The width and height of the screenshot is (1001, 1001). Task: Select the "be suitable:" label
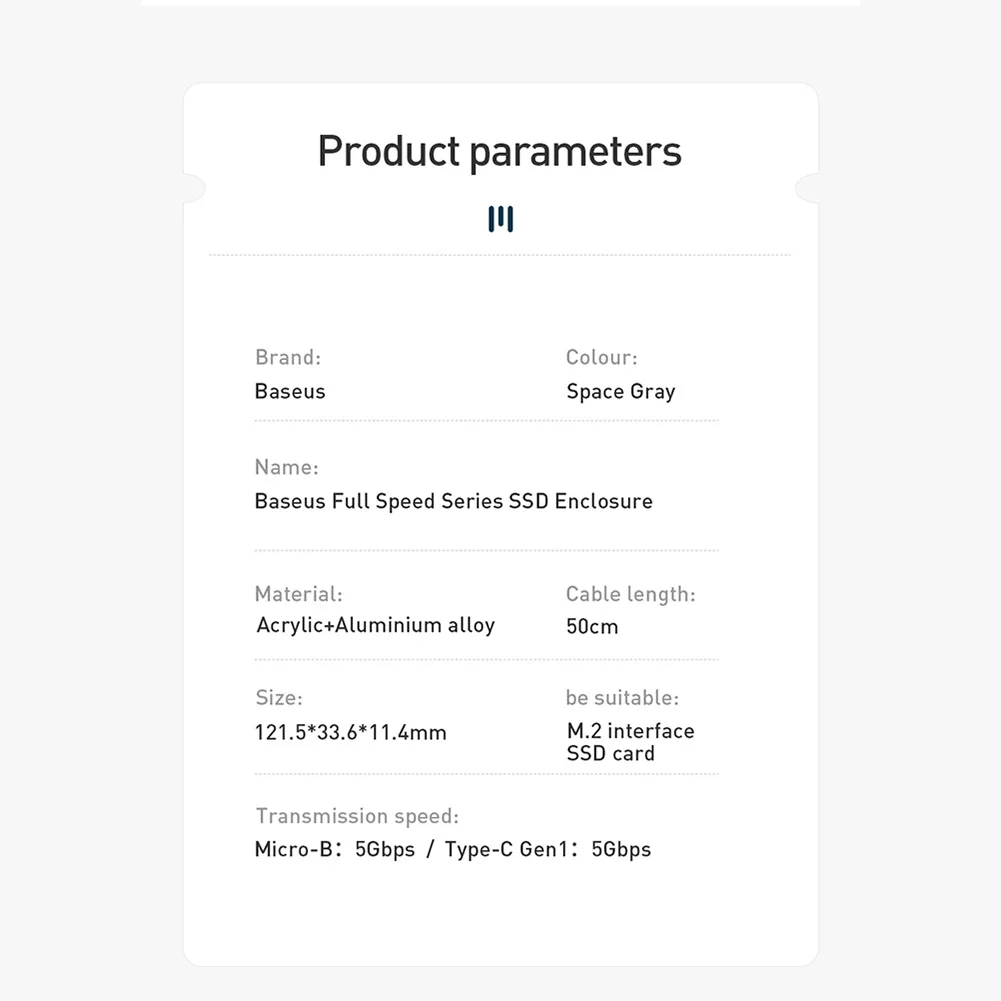622,698
